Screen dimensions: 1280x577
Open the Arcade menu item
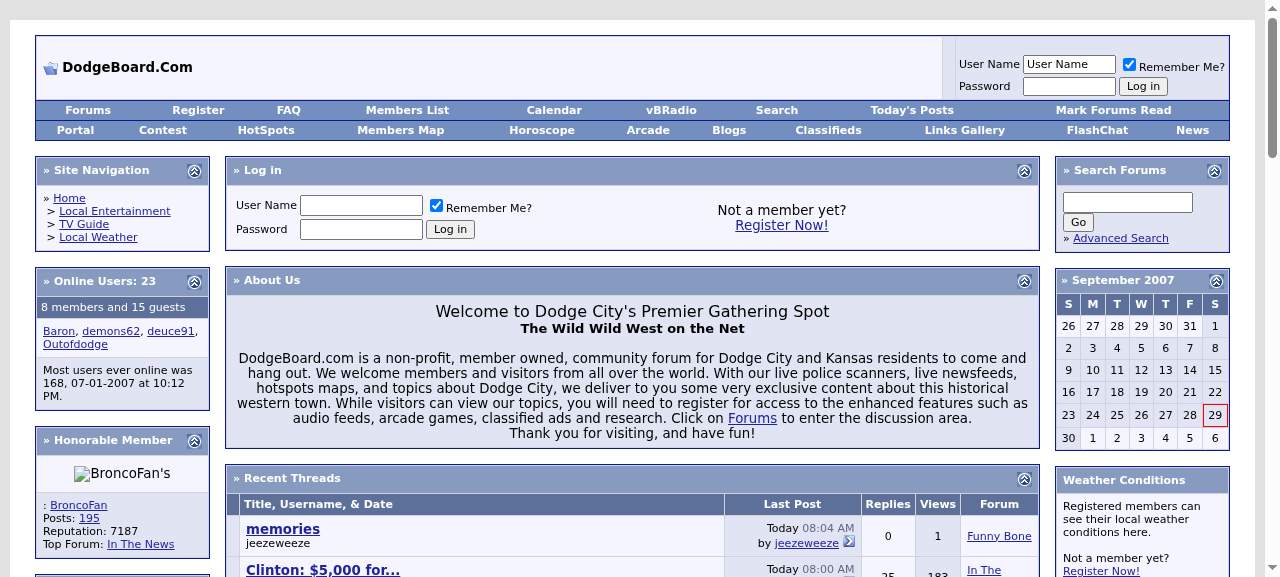tap(648, 130)
